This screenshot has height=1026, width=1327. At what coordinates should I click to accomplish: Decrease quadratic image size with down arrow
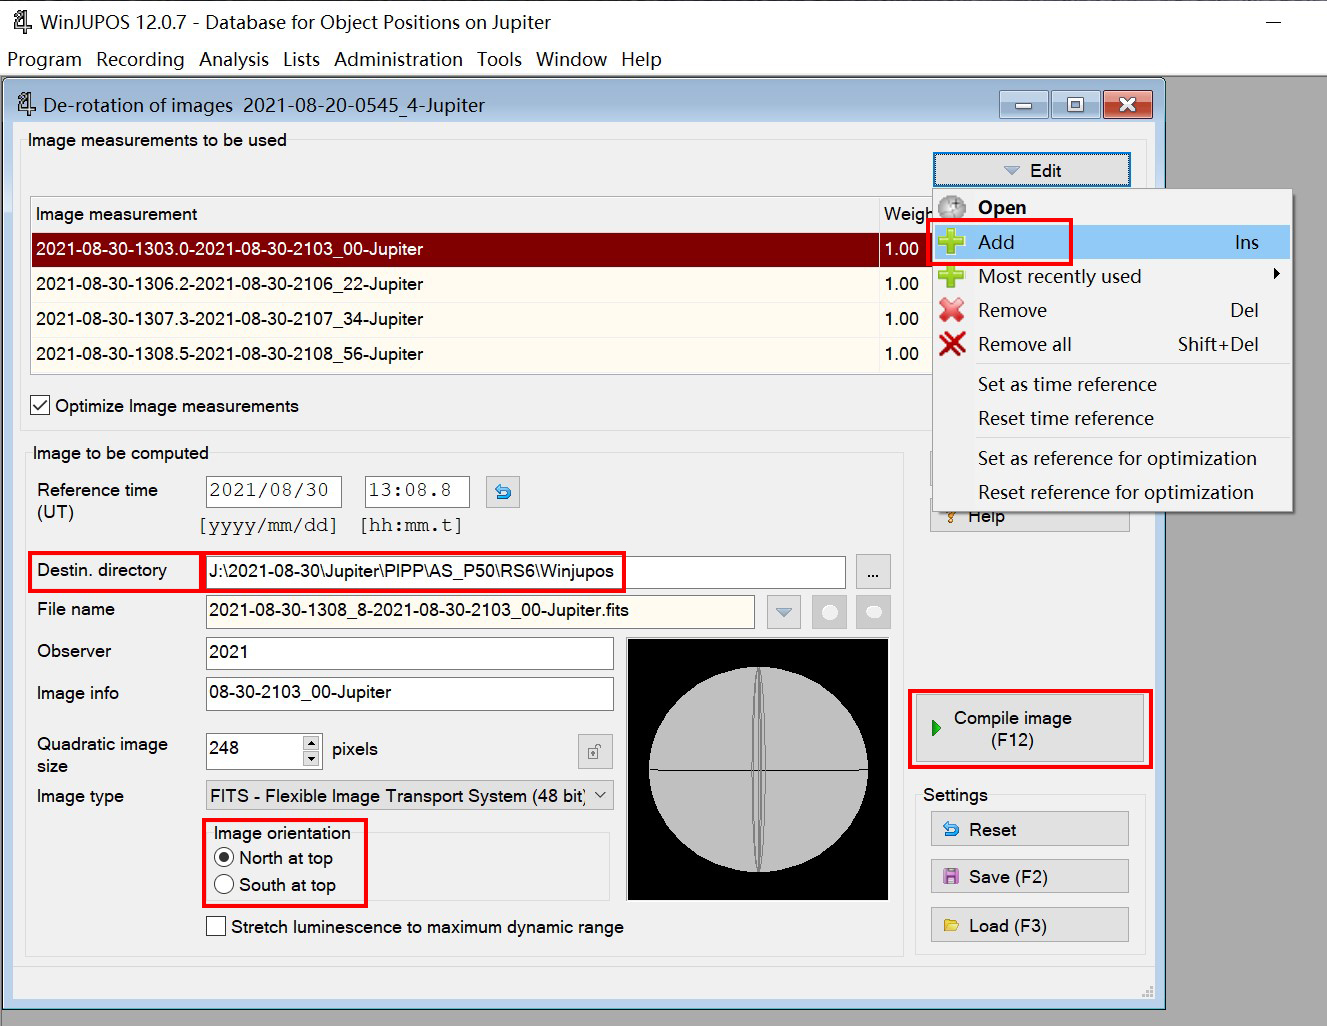(311, 759)
